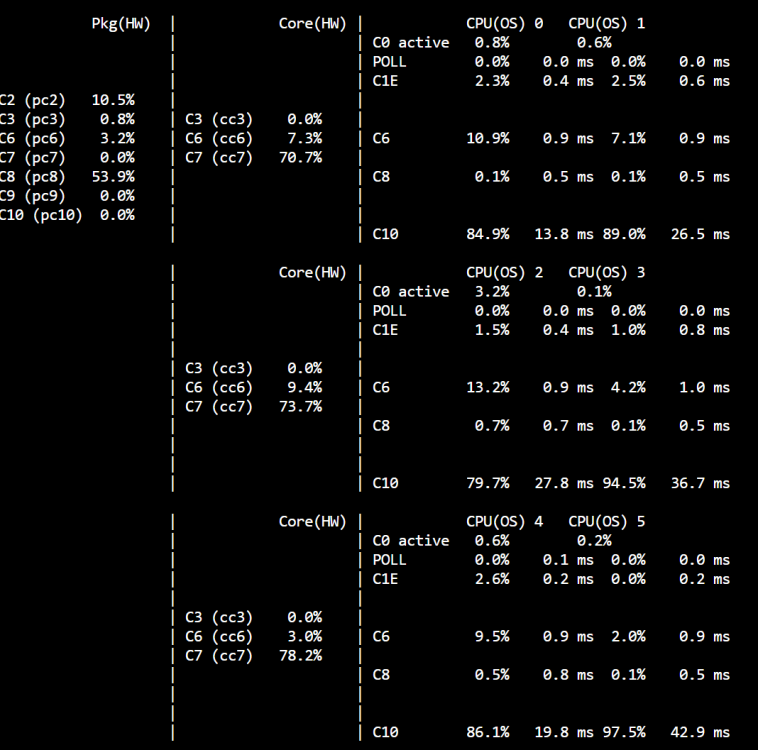Select the CPU(OS) 1 header

coord(606,24)
